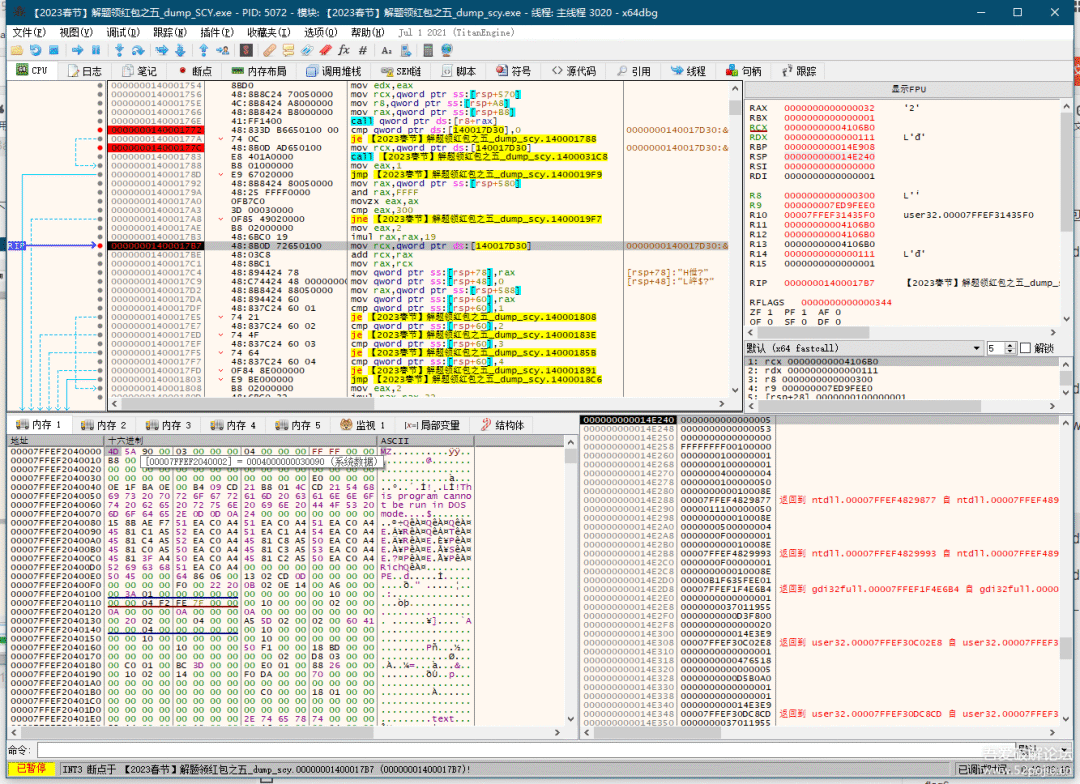This screenshot has height=784, width=1080.
Task: Toggle breakpoint bullet at 00000001400017C4
Action: 100,272
